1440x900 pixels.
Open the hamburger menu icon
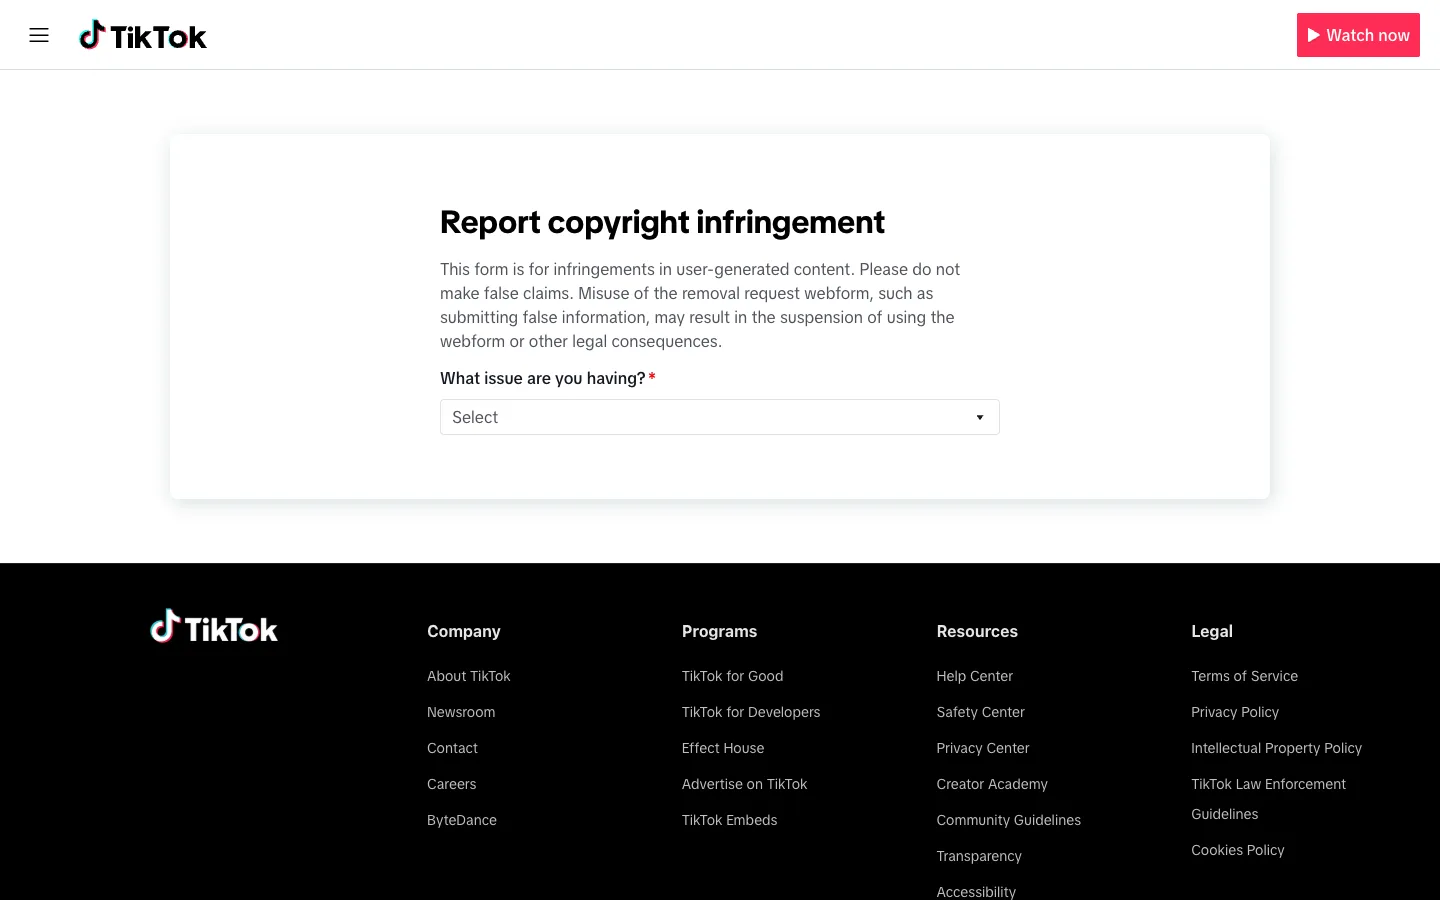click(x=39, y=35)
